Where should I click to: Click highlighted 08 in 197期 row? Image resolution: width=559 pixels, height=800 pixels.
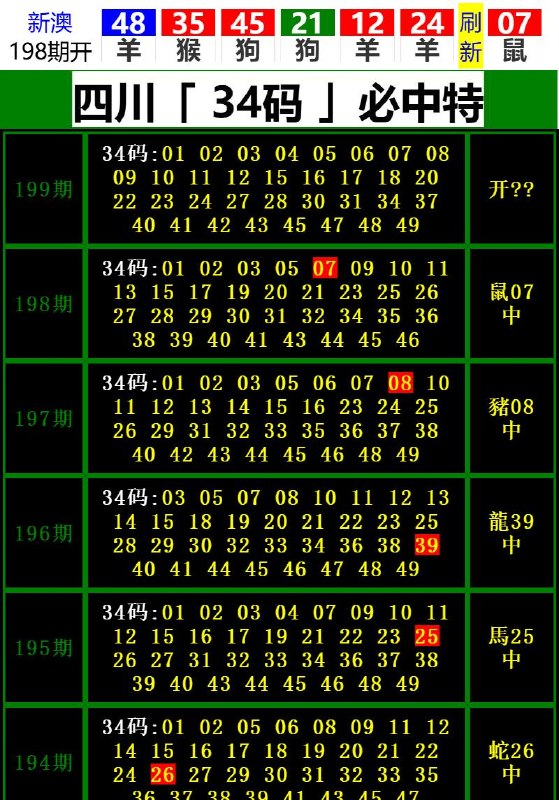[x=400, y=383]
